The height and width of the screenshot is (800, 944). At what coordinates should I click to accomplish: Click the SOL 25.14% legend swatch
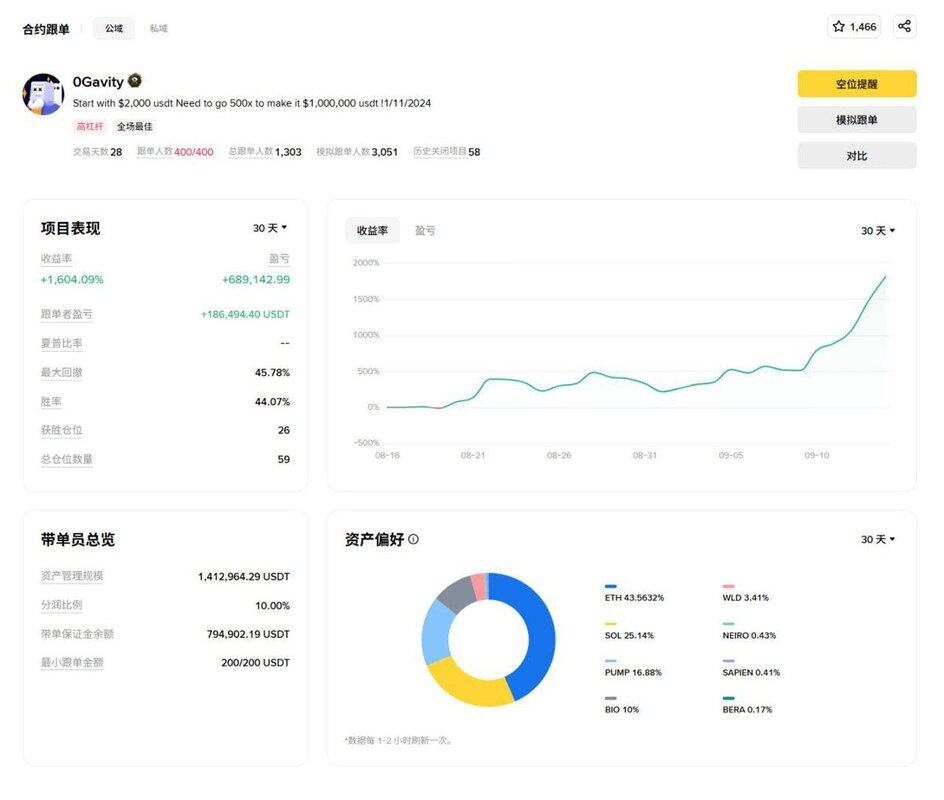(610, 624)
